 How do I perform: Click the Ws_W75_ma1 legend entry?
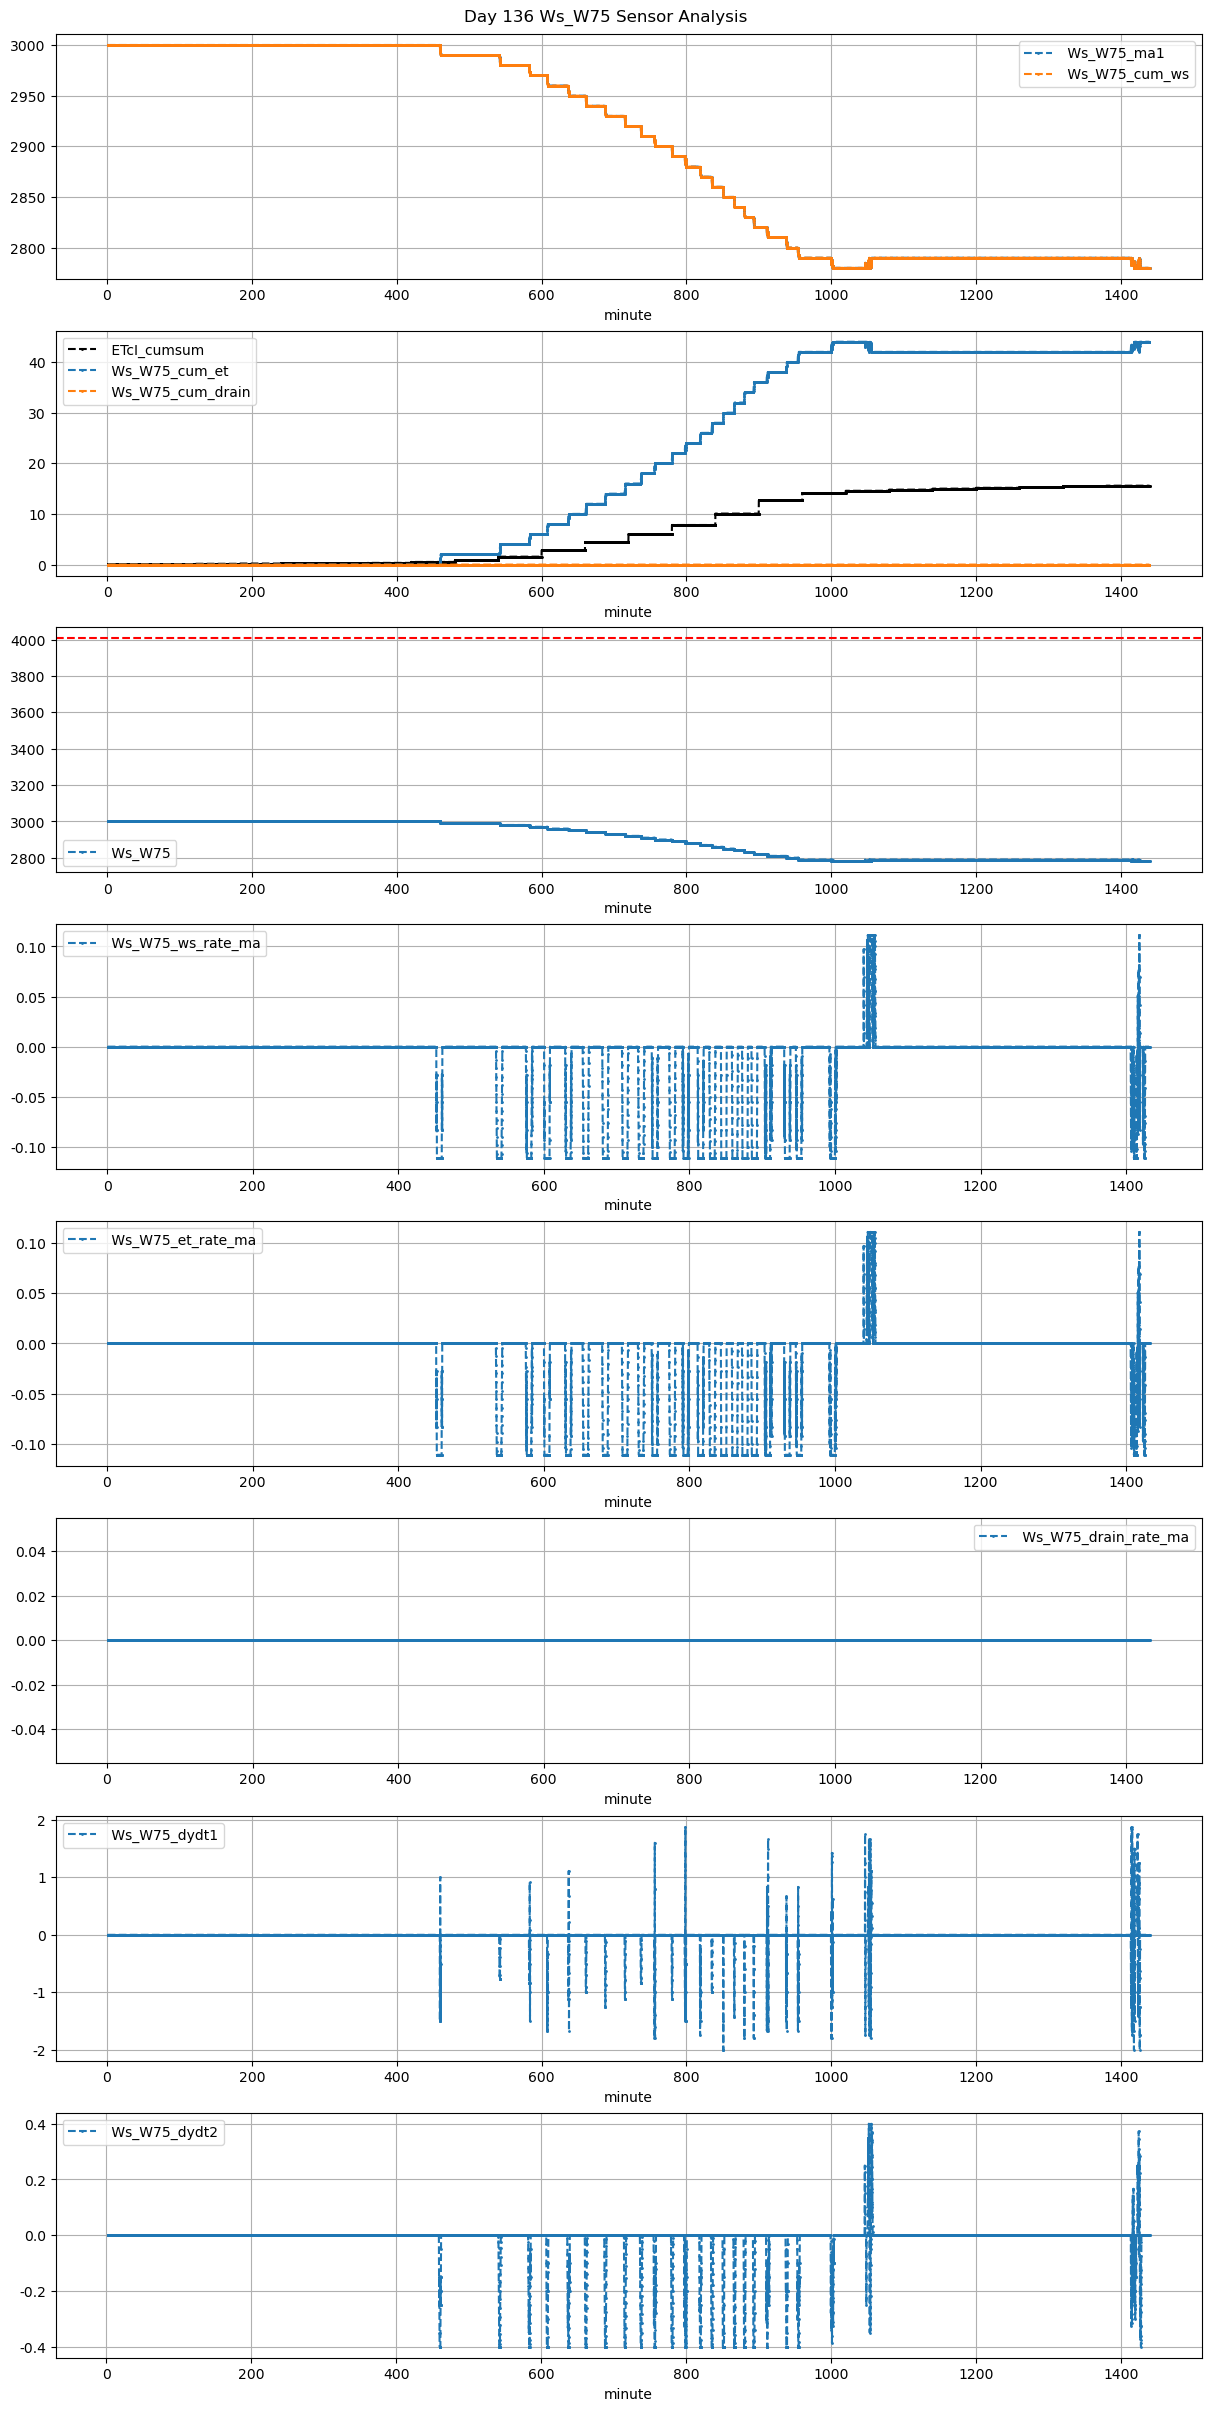tap(1115, 53)
